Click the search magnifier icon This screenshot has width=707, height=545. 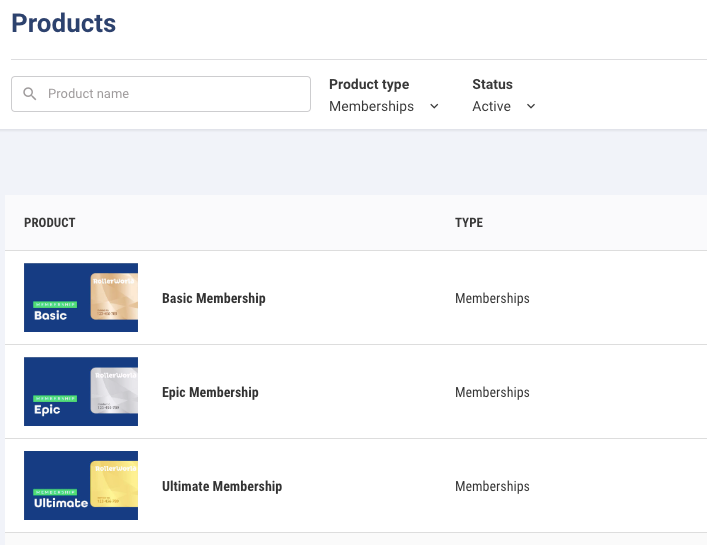[x=29, y=94]
